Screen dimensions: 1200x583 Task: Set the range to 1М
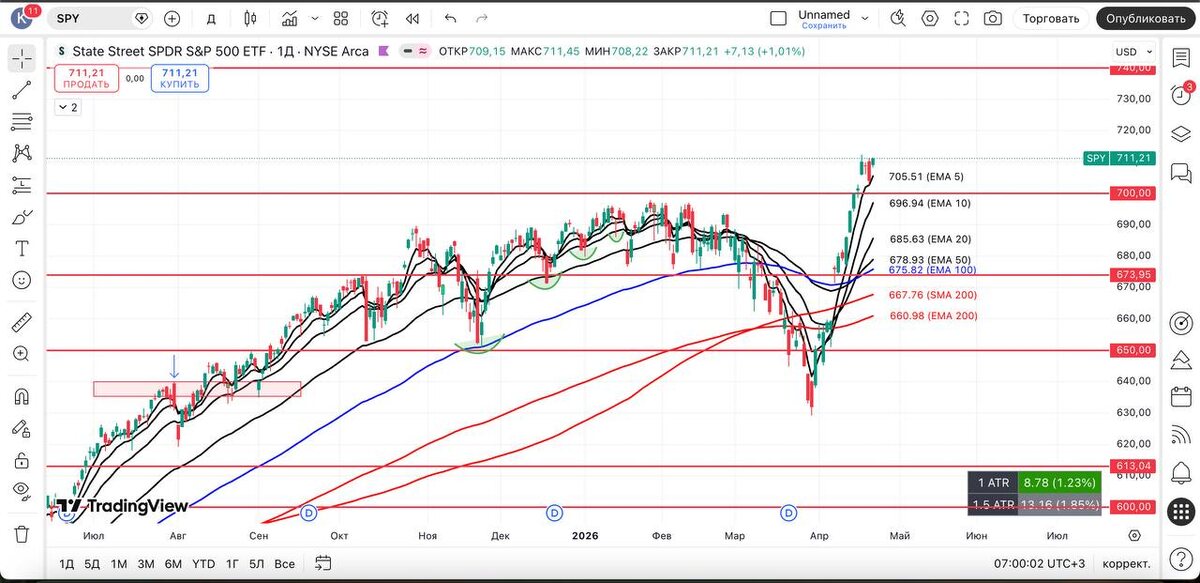[119, 564]
